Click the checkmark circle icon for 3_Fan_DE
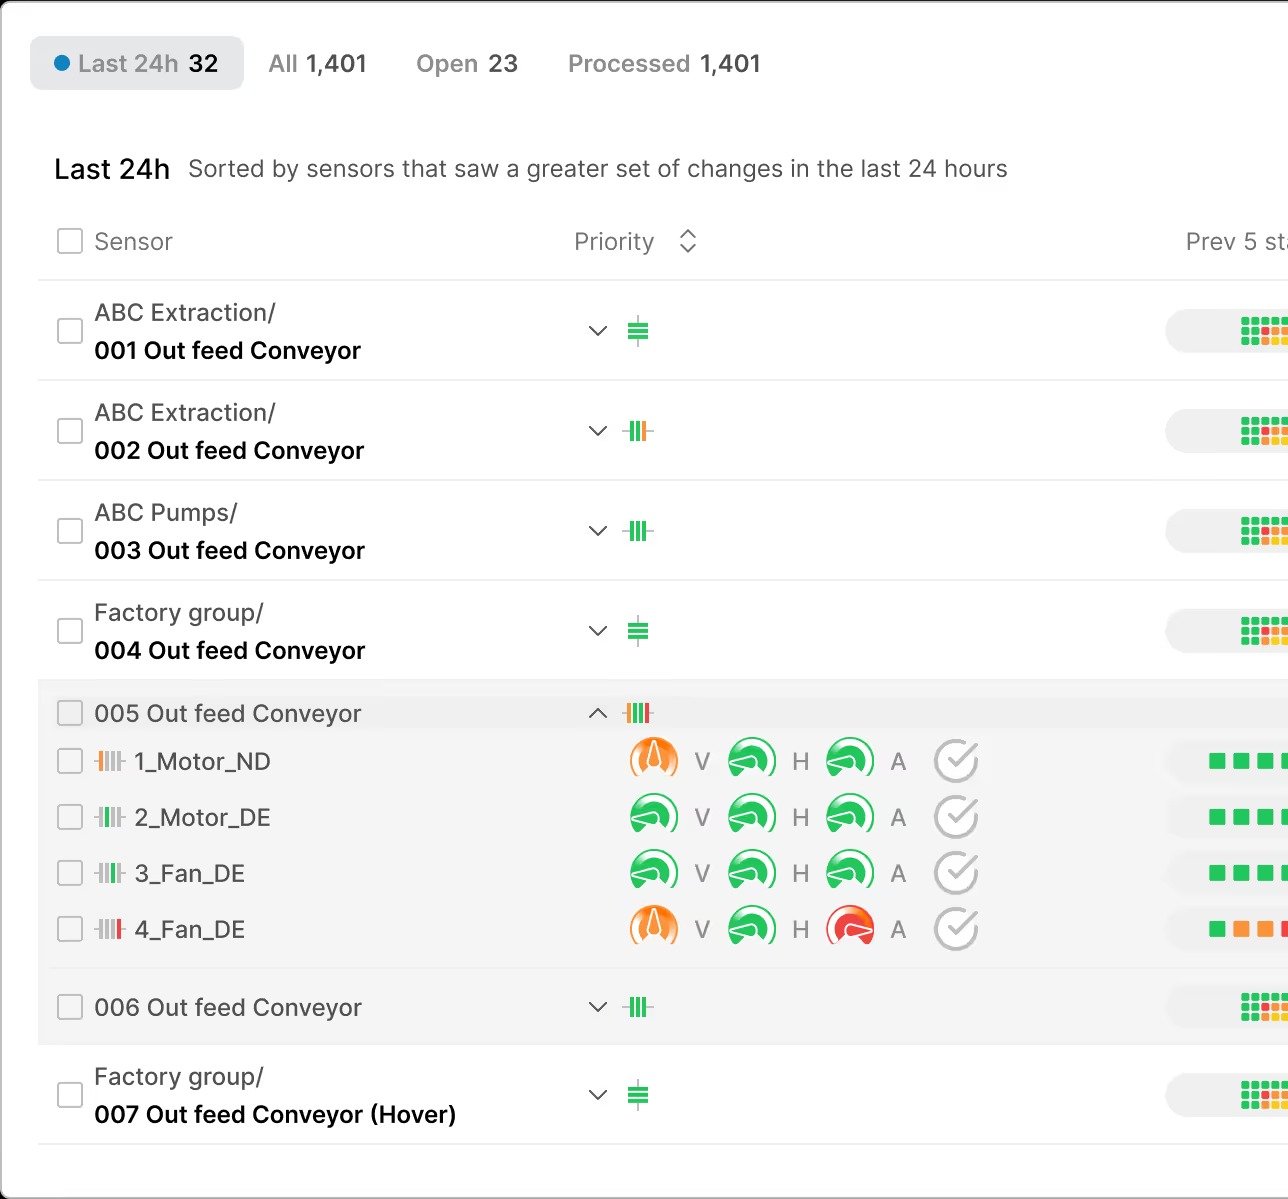 (955, 873)
